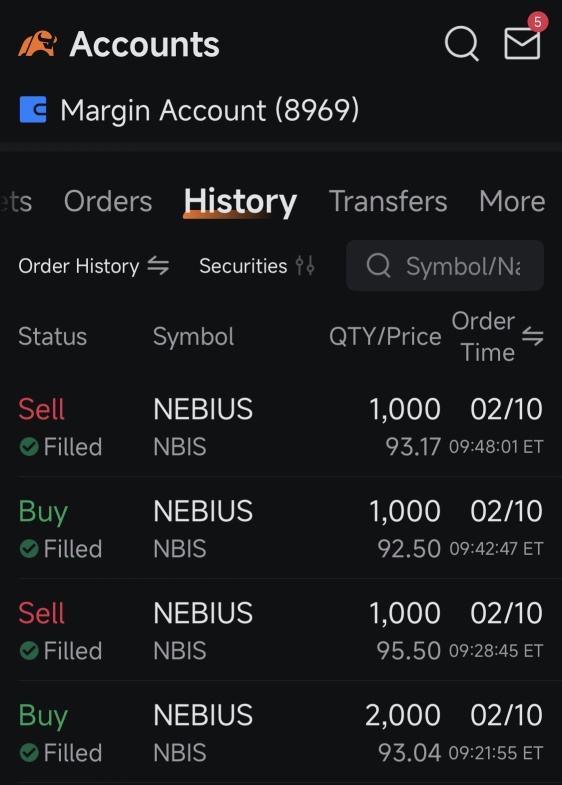Open the Sell order at 95.50

point(281,630)
